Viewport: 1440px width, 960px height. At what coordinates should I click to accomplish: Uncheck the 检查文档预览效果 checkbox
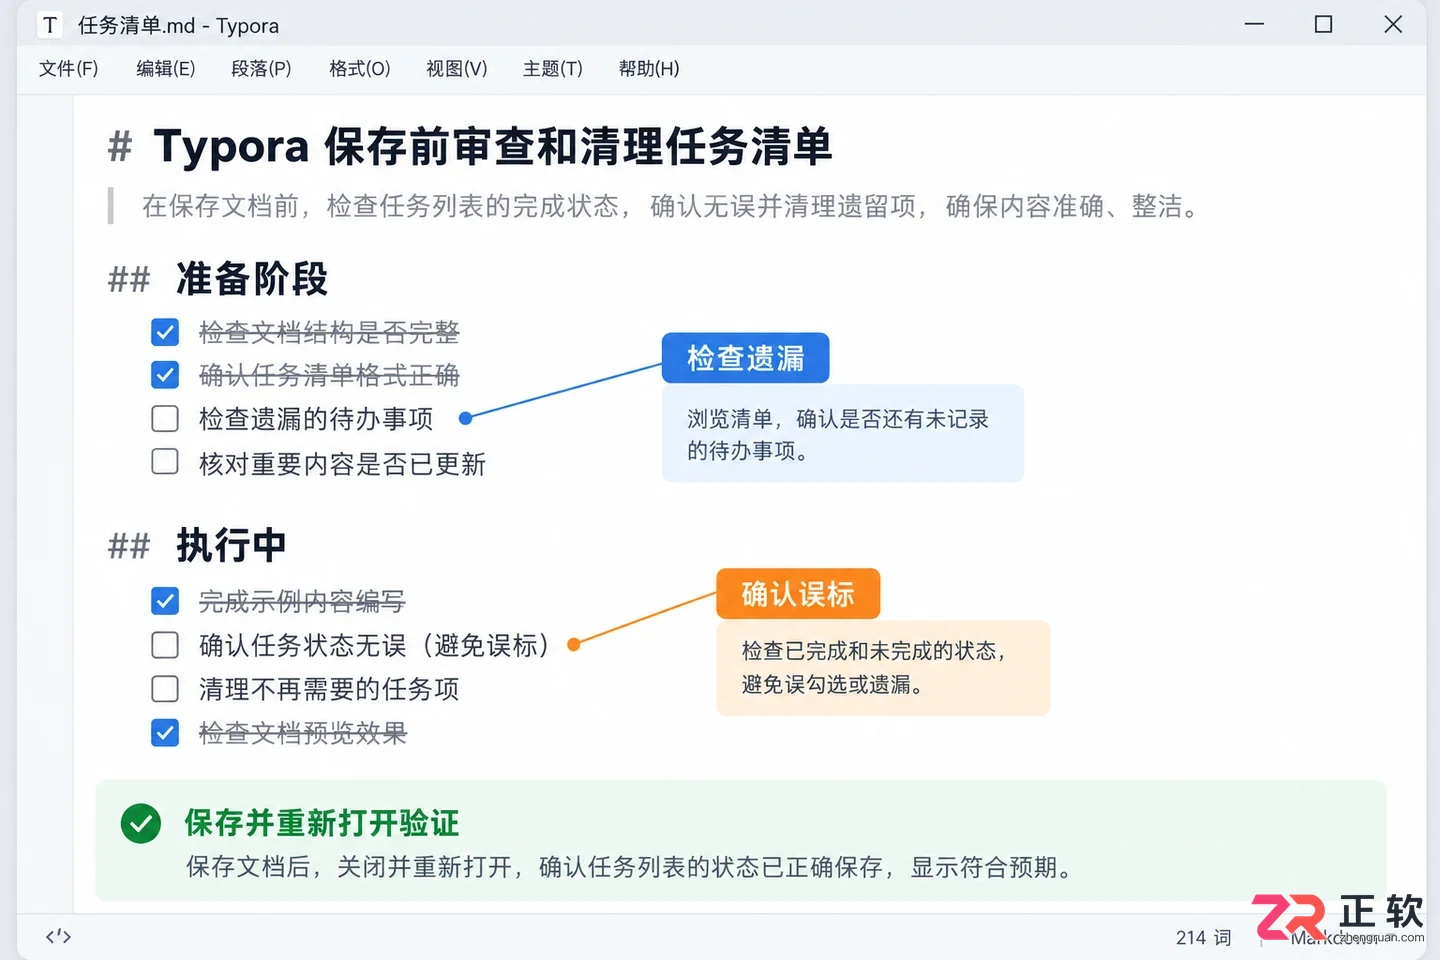pyautogui.click(x=165, y=733)
